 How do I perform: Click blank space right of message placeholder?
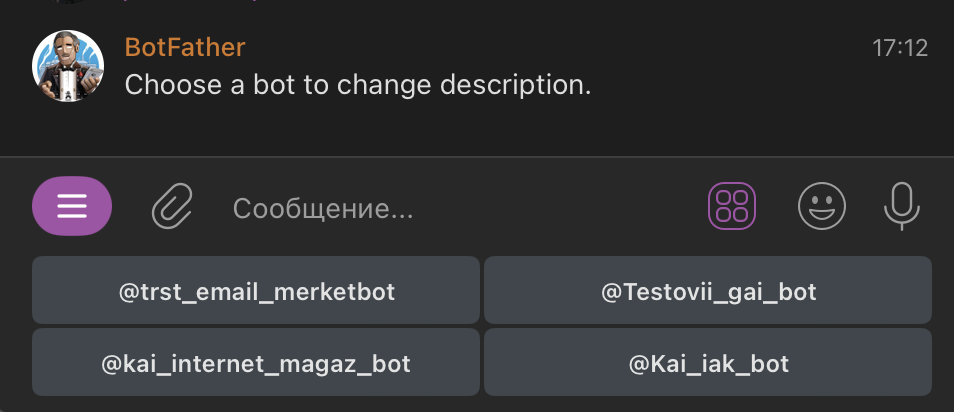560,208
